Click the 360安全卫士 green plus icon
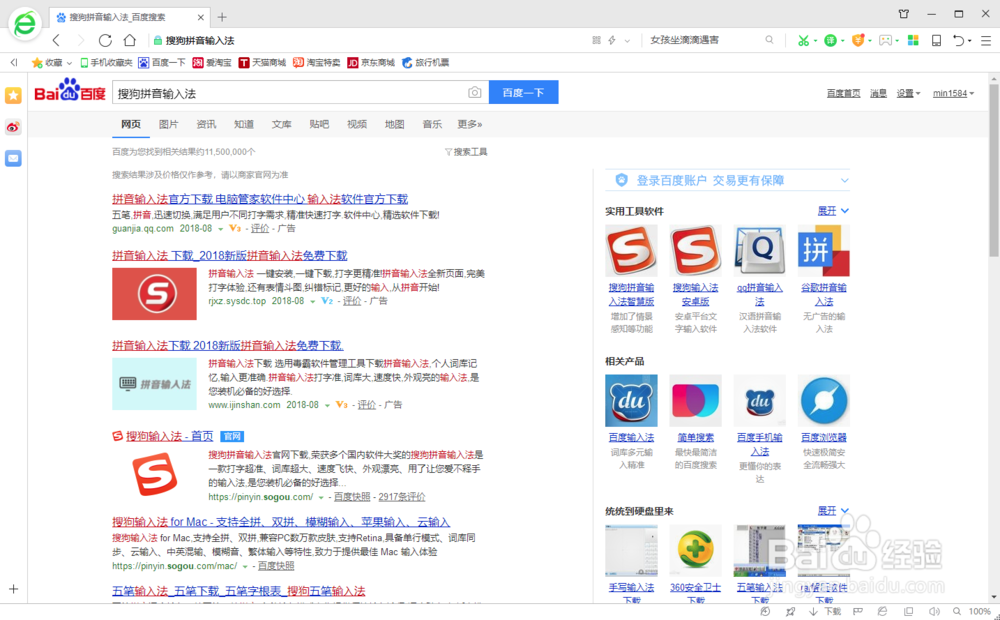This screenshot has width=1000, height=620. point(695,550)
